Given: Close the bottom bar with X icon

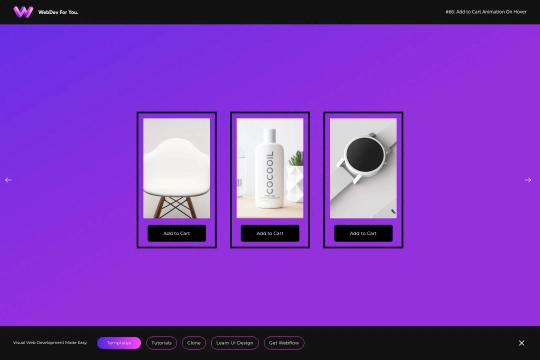Looking at the screenshot, I should pos(521,343).
